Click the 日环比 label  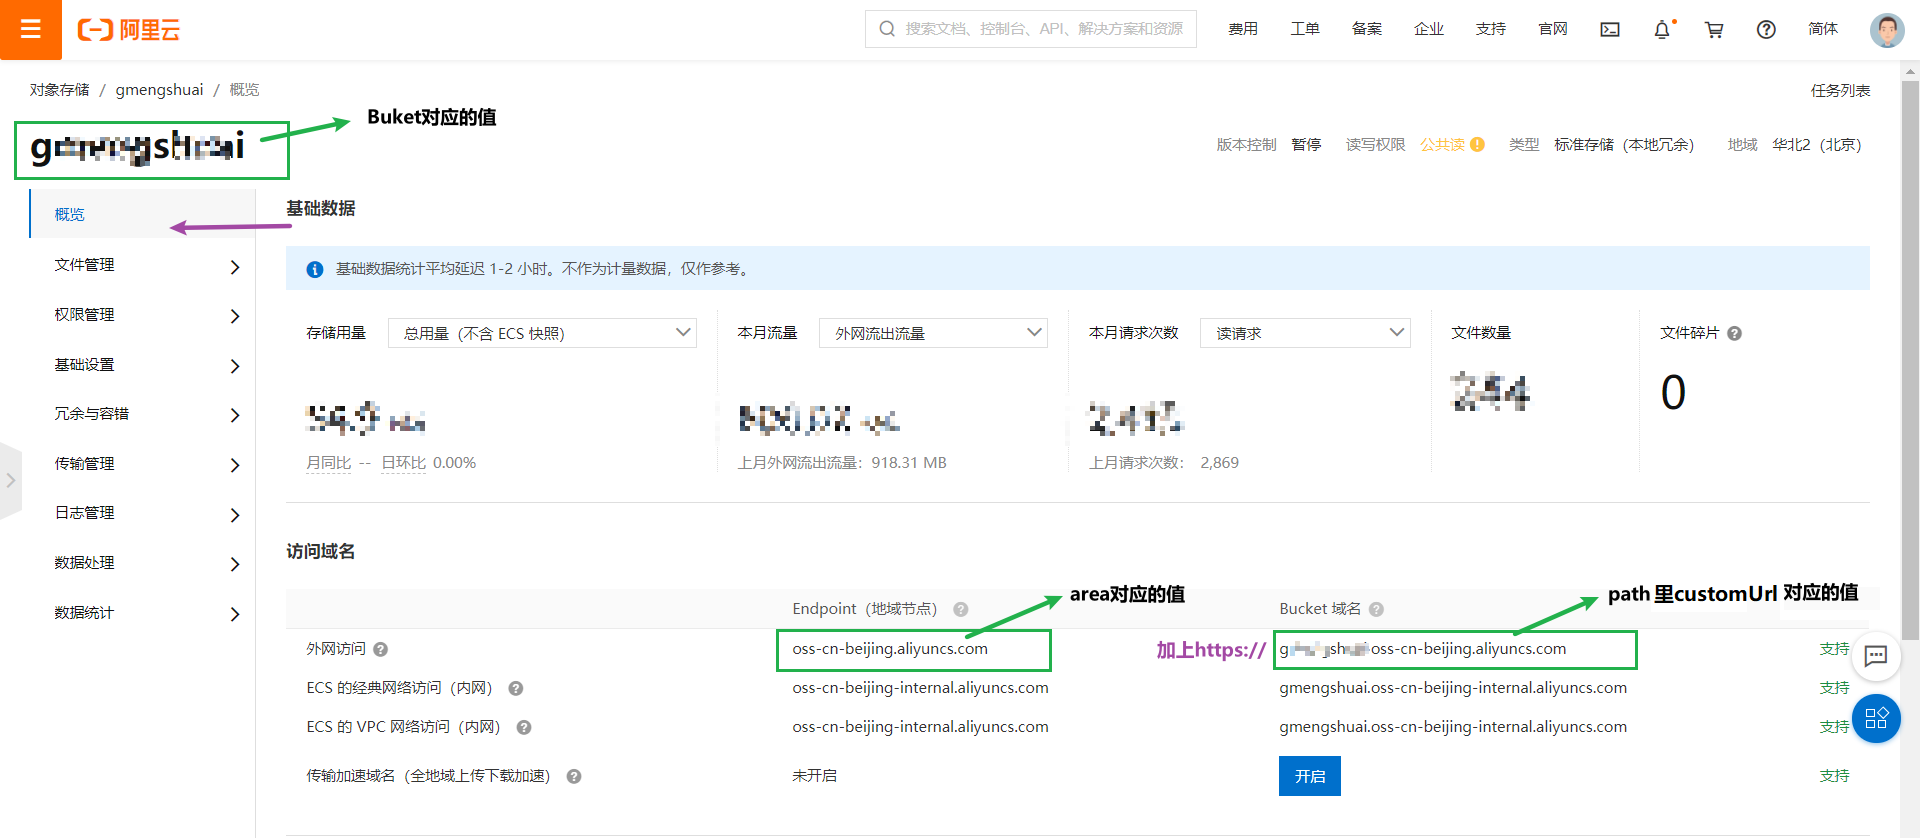click(x=404, y=463)
